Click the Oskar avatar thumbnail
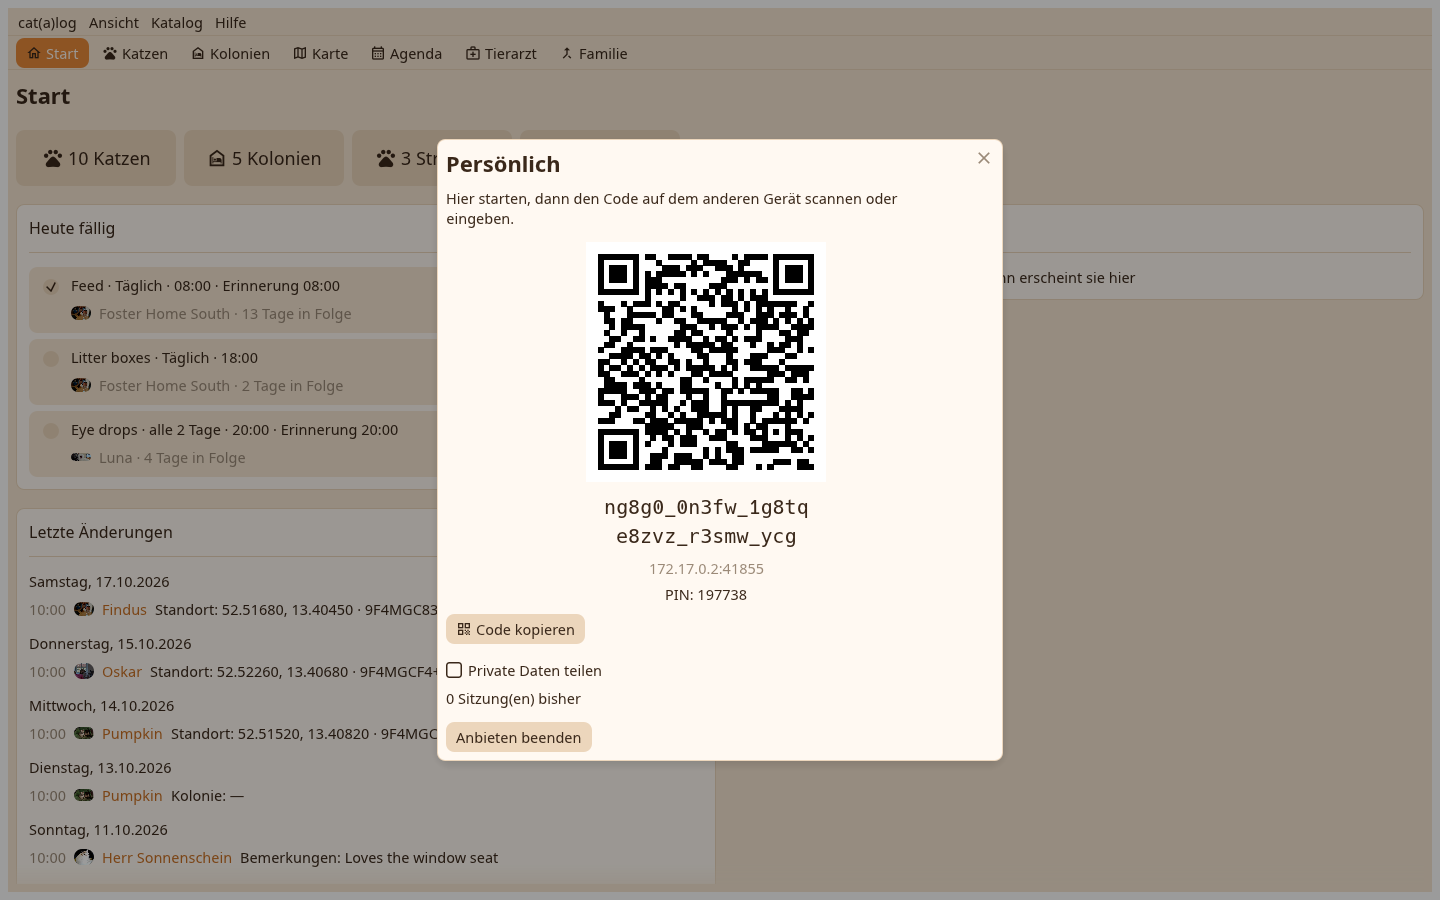The width and height of the screenshot is (1440, 900). point(84,671)
